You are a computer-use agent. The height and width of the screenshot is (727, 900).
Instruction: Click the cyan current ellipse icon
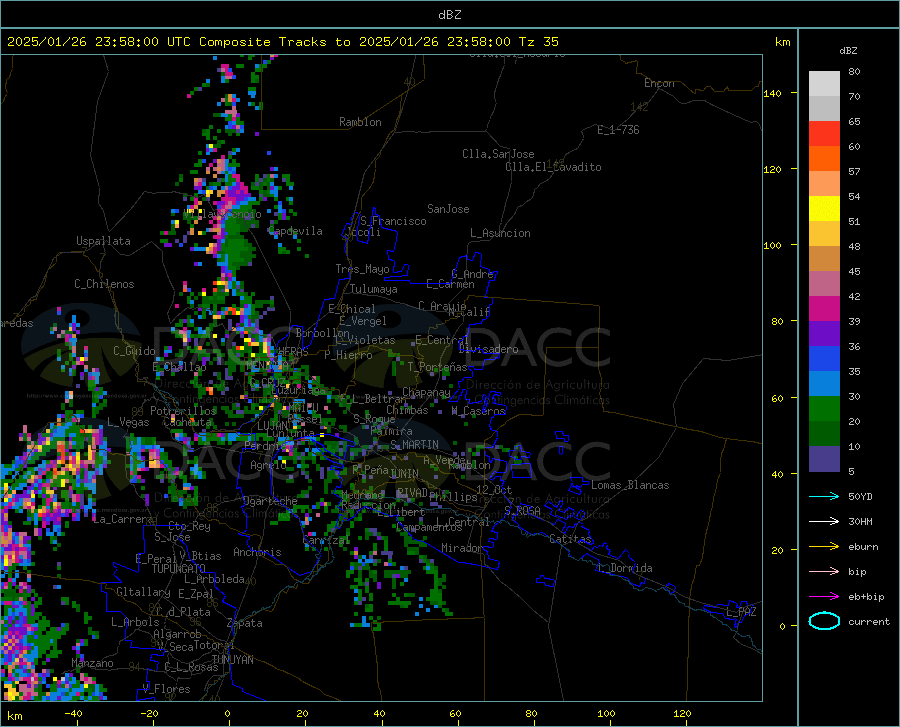(x=824, y=621)
